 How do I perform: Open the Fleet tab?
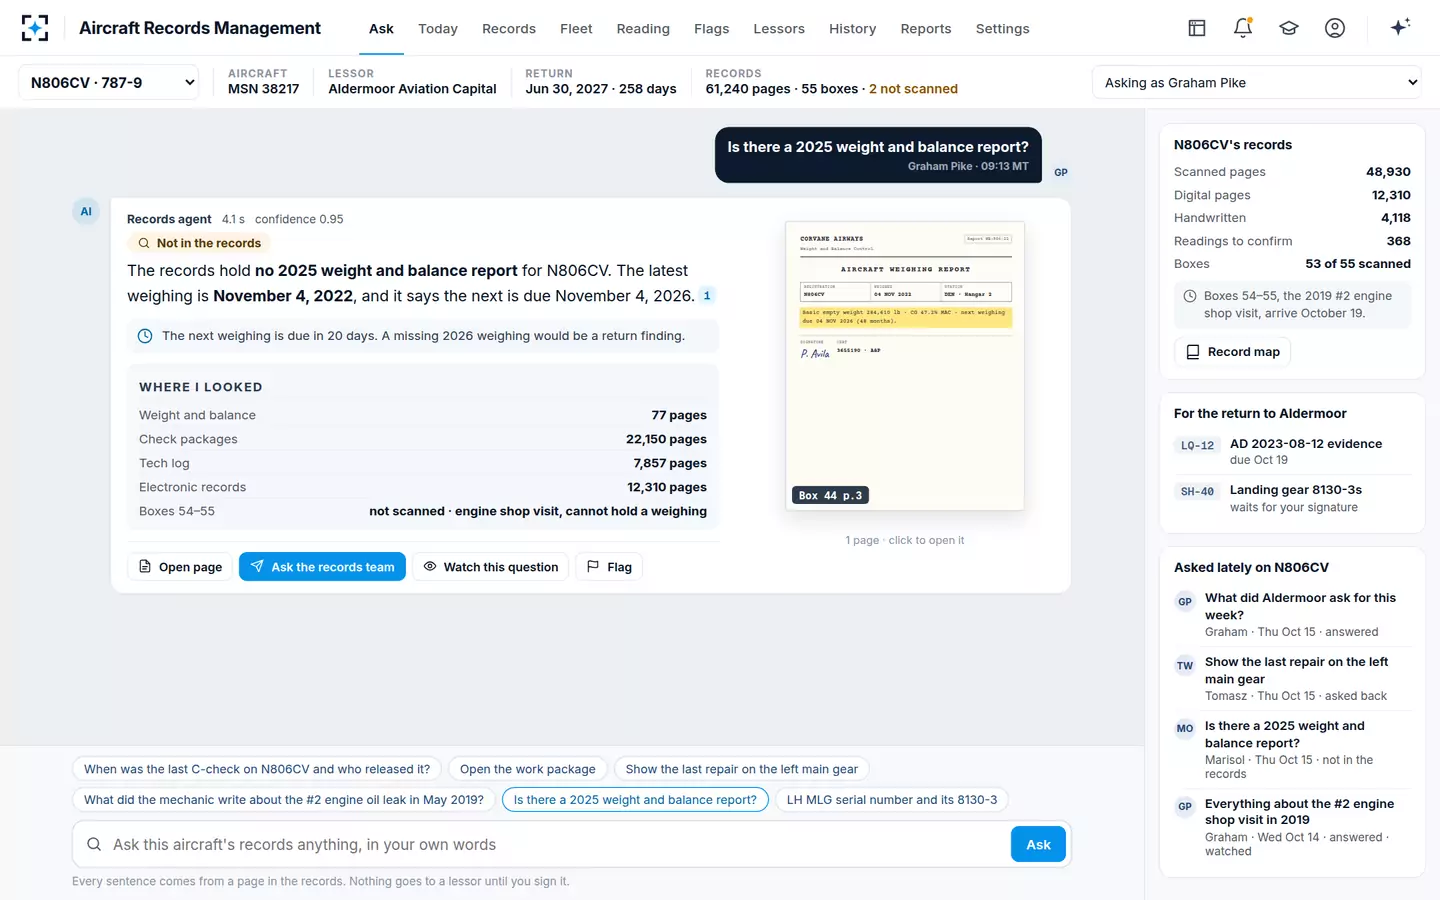(576, 28)
